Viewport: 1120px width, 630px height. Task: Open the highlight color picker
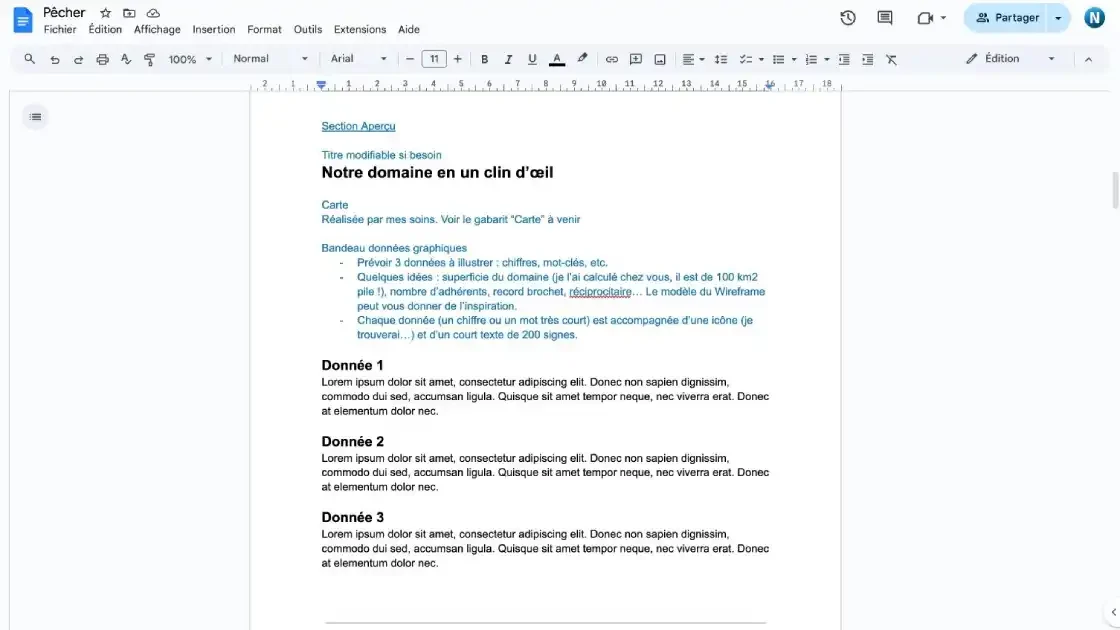[x=582, y=59]
